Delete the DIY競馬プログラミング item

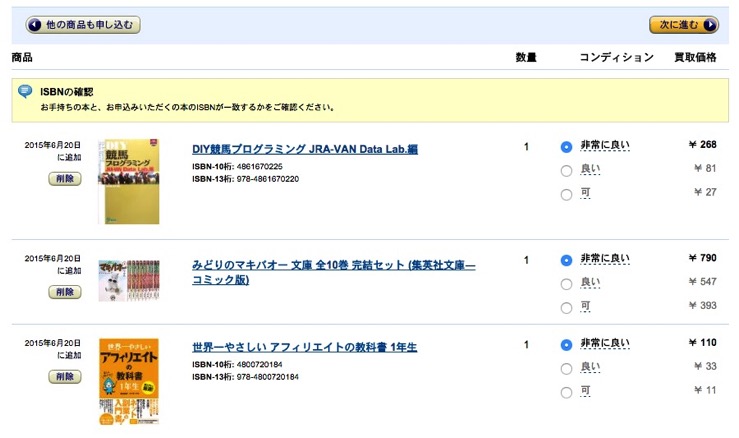point(65,179)
